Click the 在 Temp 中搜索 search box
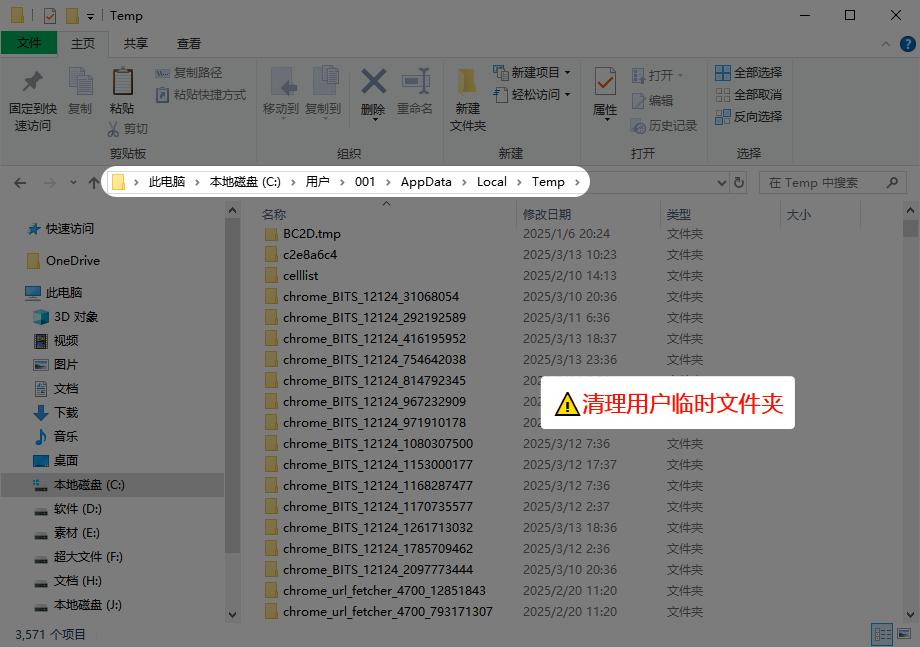This screenshot has height=647, width=920. (x=818, y=183)
